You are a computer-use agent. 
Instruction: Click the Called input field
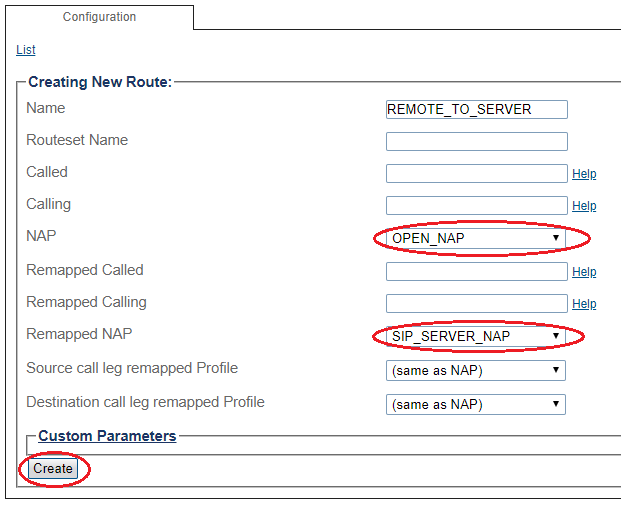point(476,174)
